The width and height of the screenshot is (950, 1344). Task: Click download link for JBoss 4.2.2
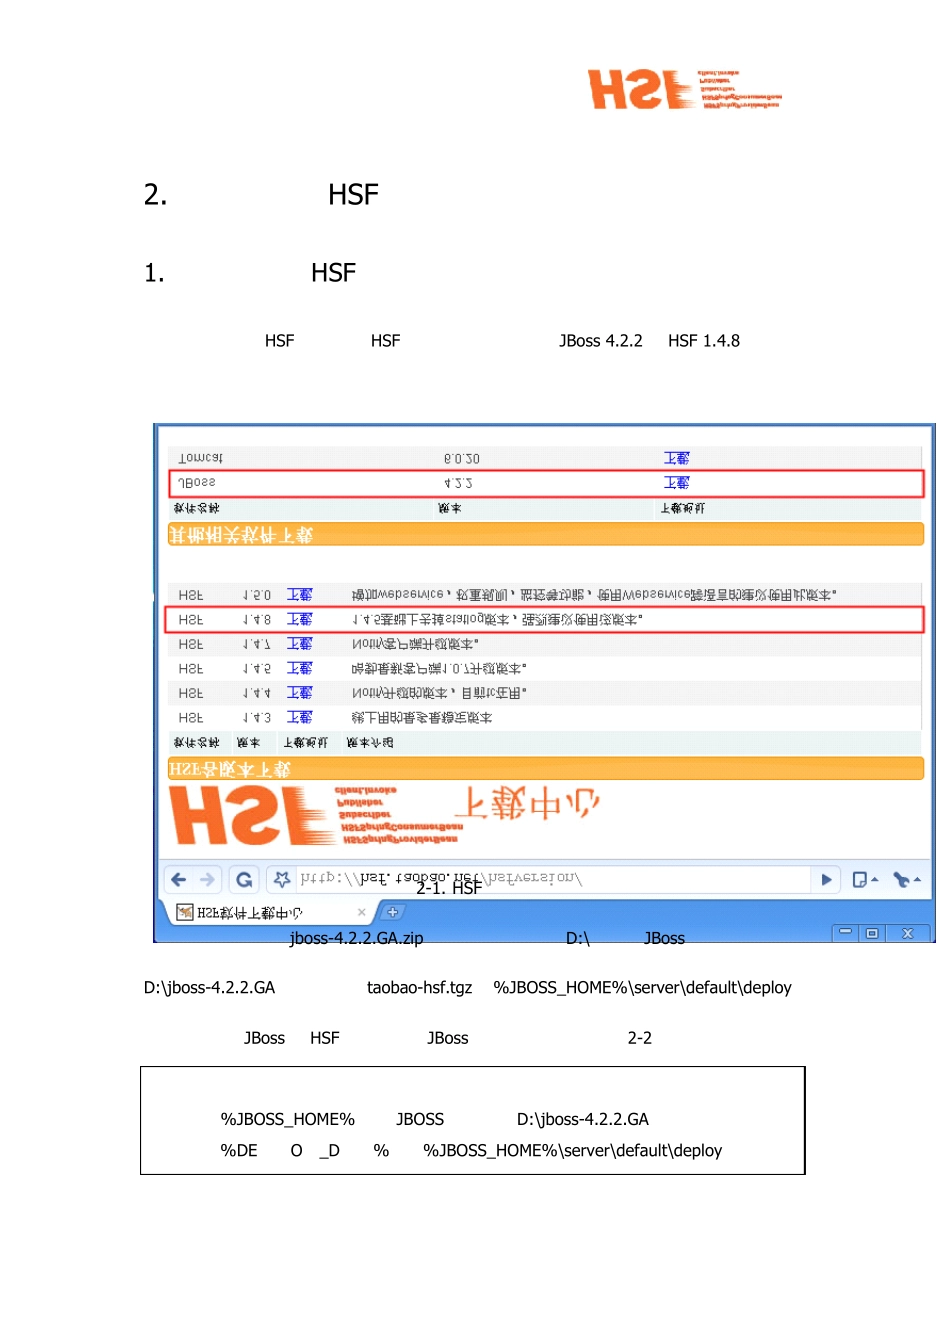click(x=677, y=483)
